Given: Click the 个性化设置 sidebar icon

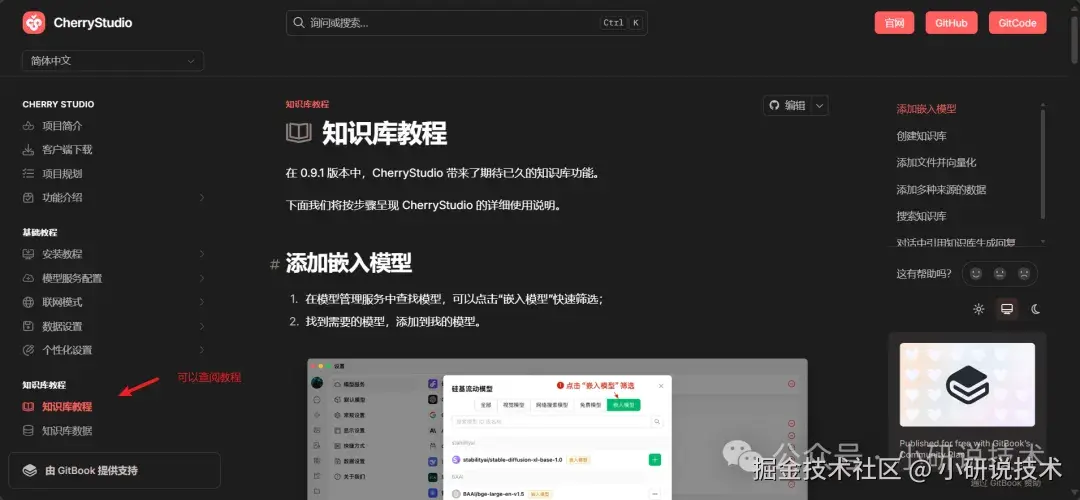Looking at the screenshot, I should point(28,350).
